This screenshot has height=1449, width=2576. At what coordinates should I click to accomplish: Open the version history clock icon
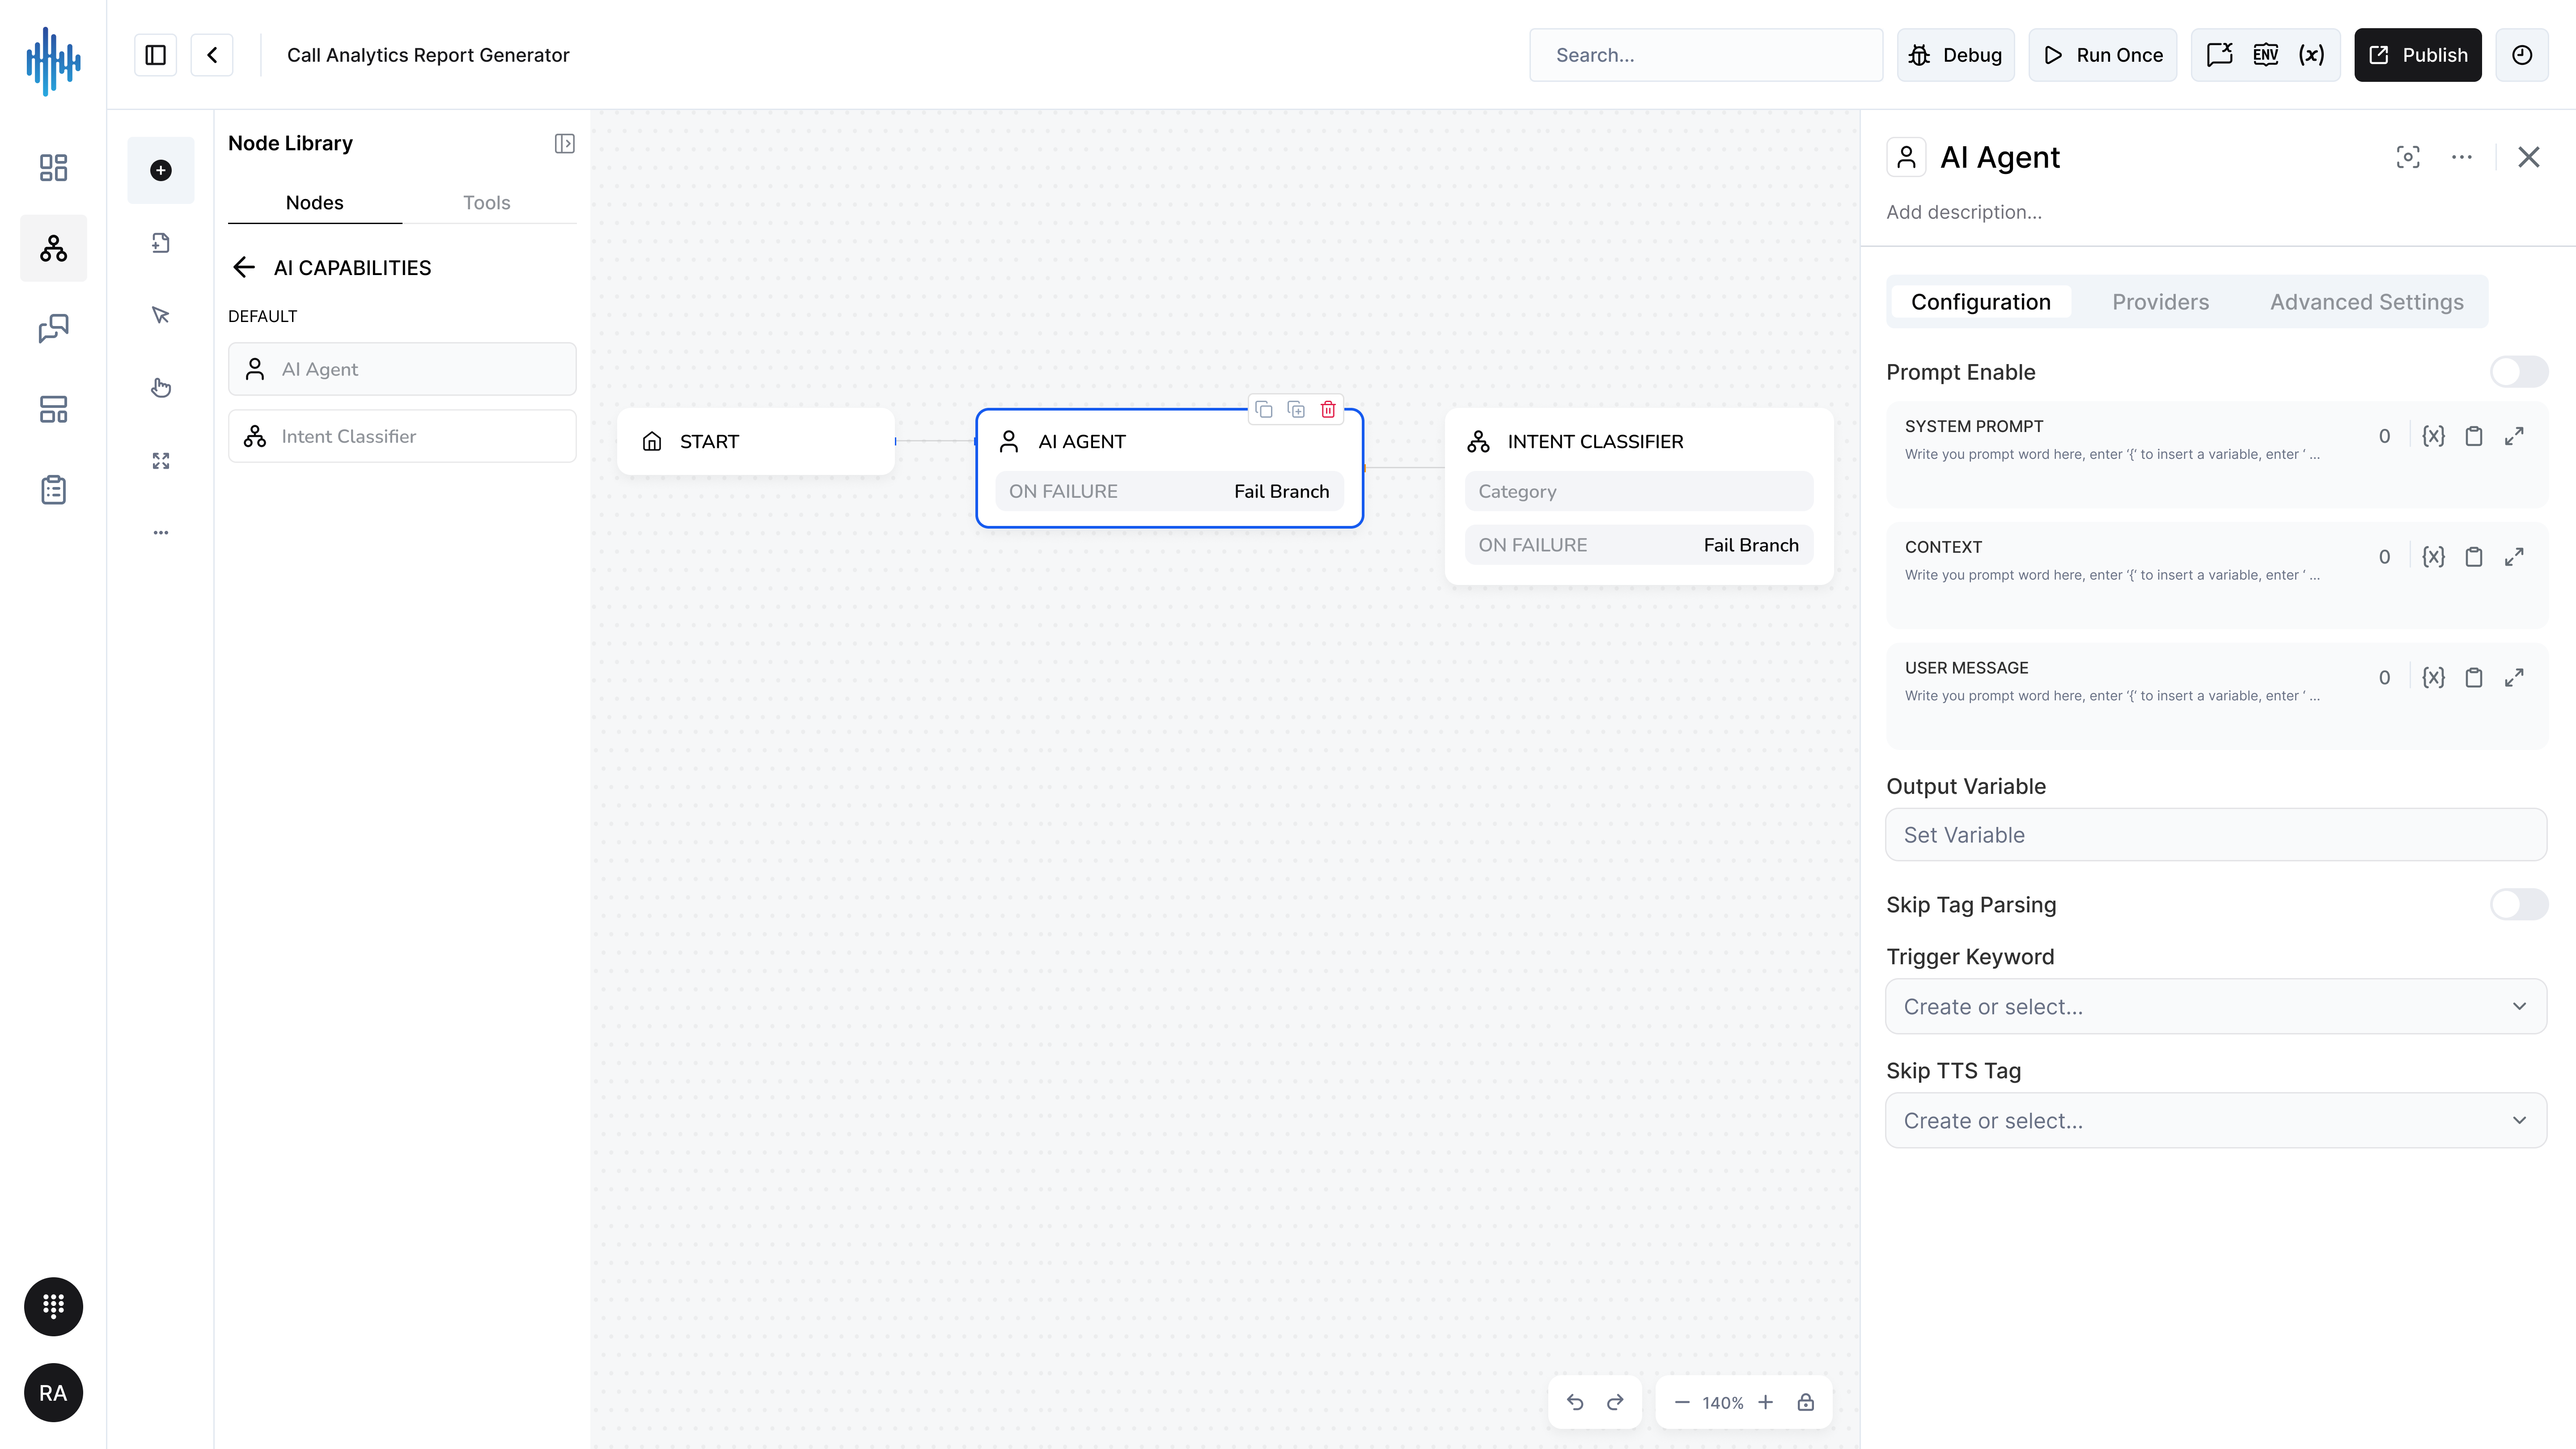pyautogui.click(x=2522, y=55)
